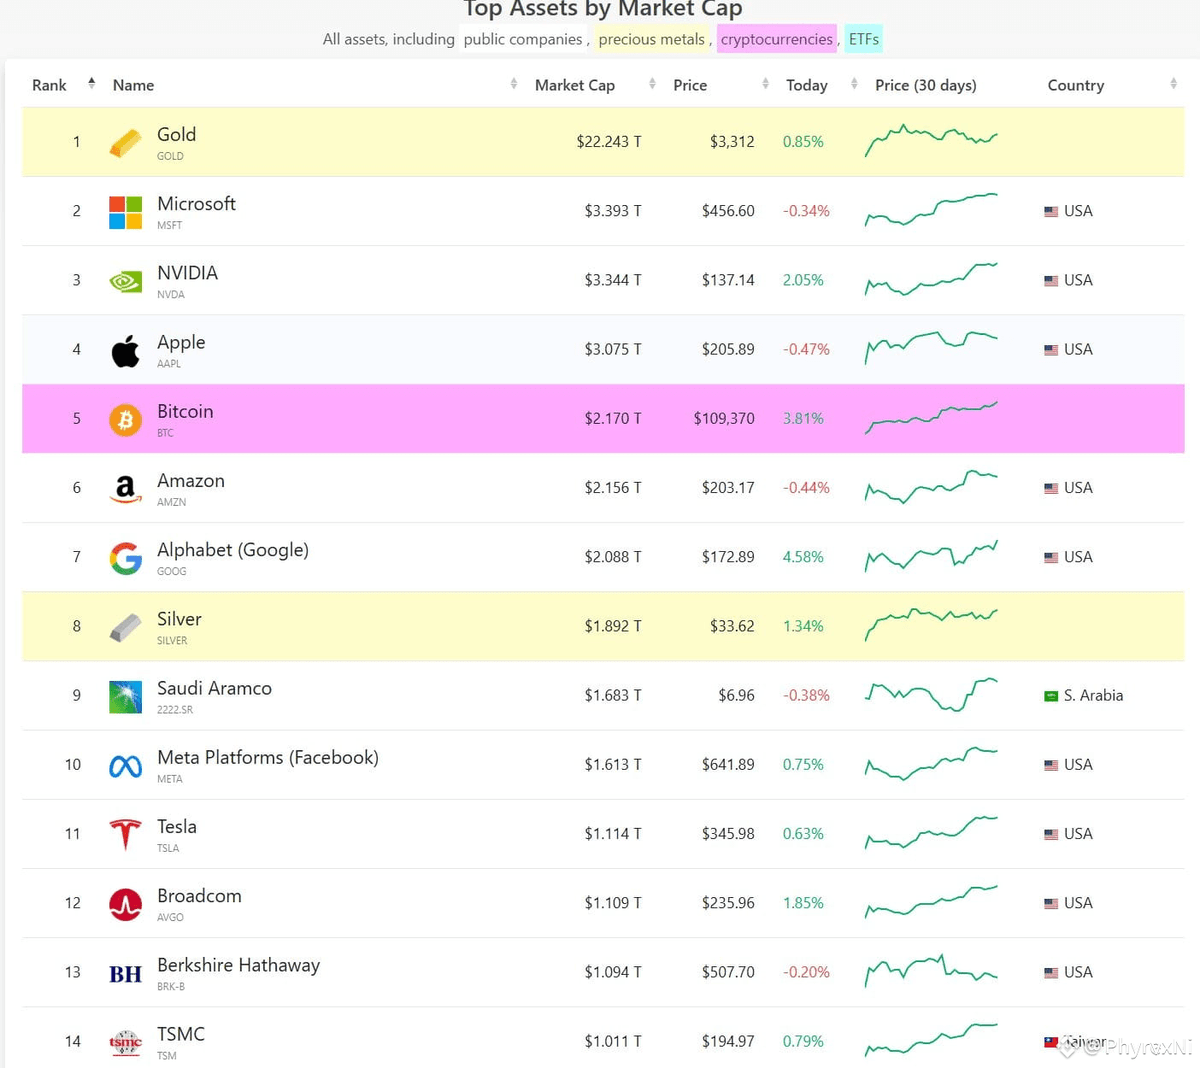Screen dimensions: 1200x1068
Task: Click the Google G logo icon
Action: [125, 558]
